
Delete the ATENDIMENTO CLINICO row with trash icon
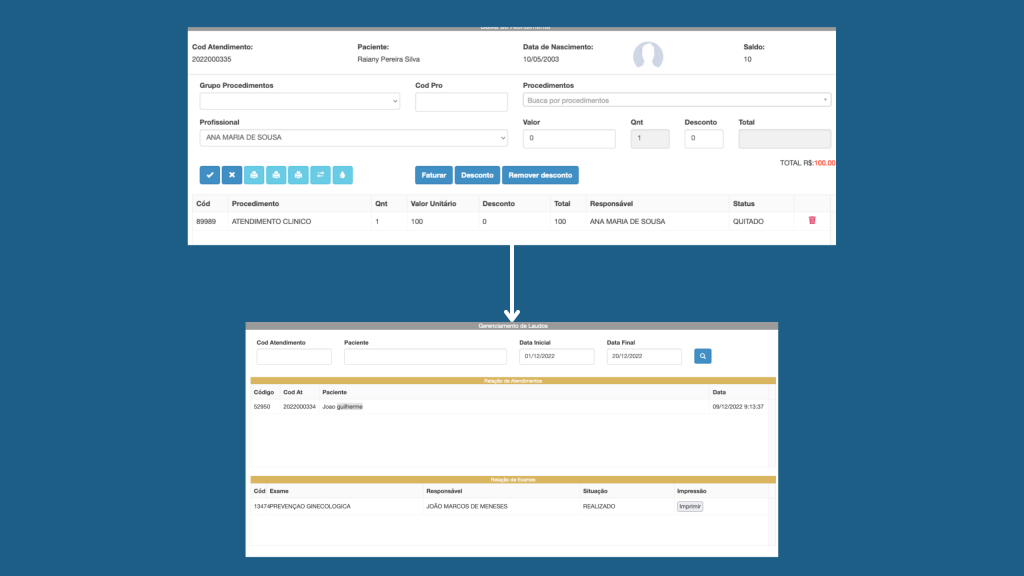point(812,220)
